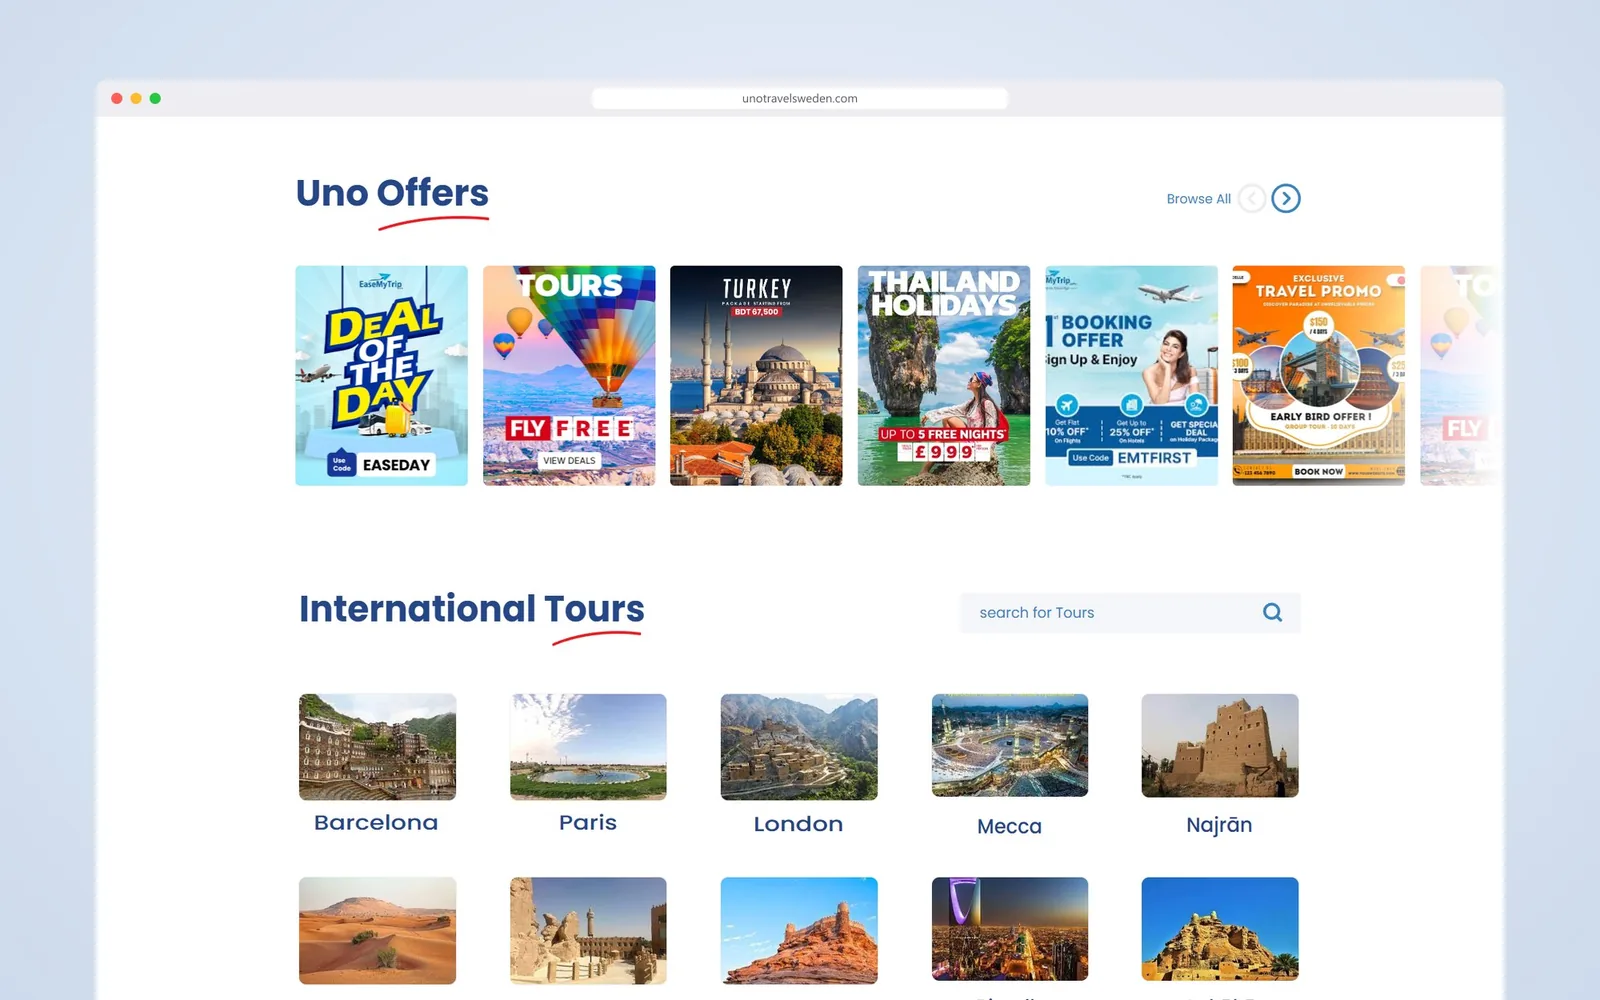Open the Turkey package offer card
This screenshot has width=1600, height=1000.
point(756,376)
